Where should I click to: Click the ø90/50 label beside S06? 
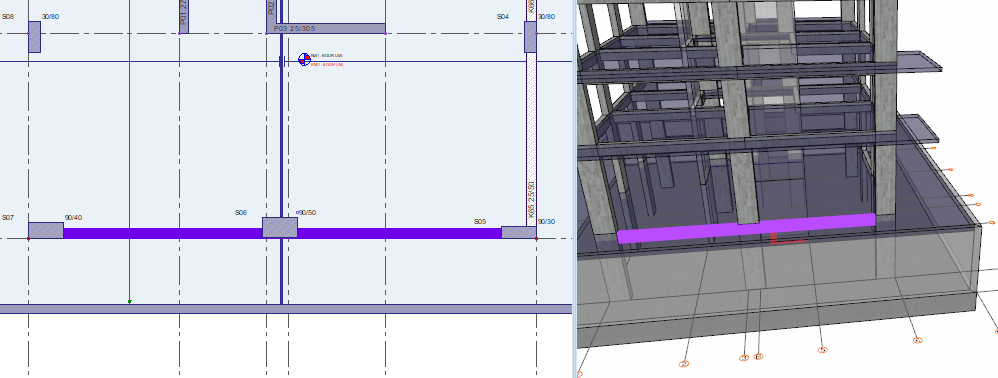point(307,213)
